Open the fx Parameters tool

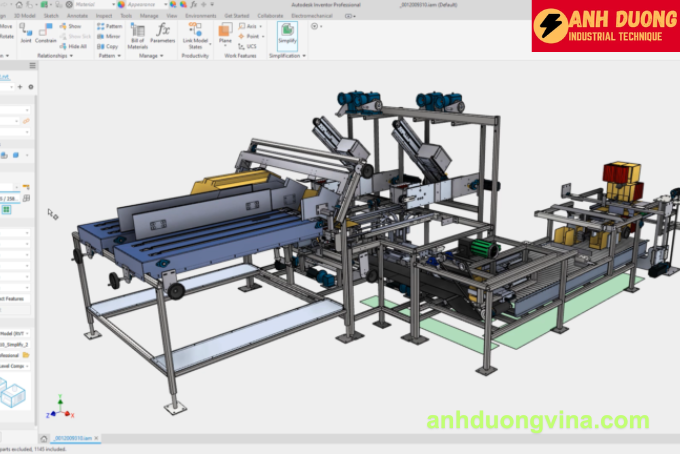click(x=164, y=34)
